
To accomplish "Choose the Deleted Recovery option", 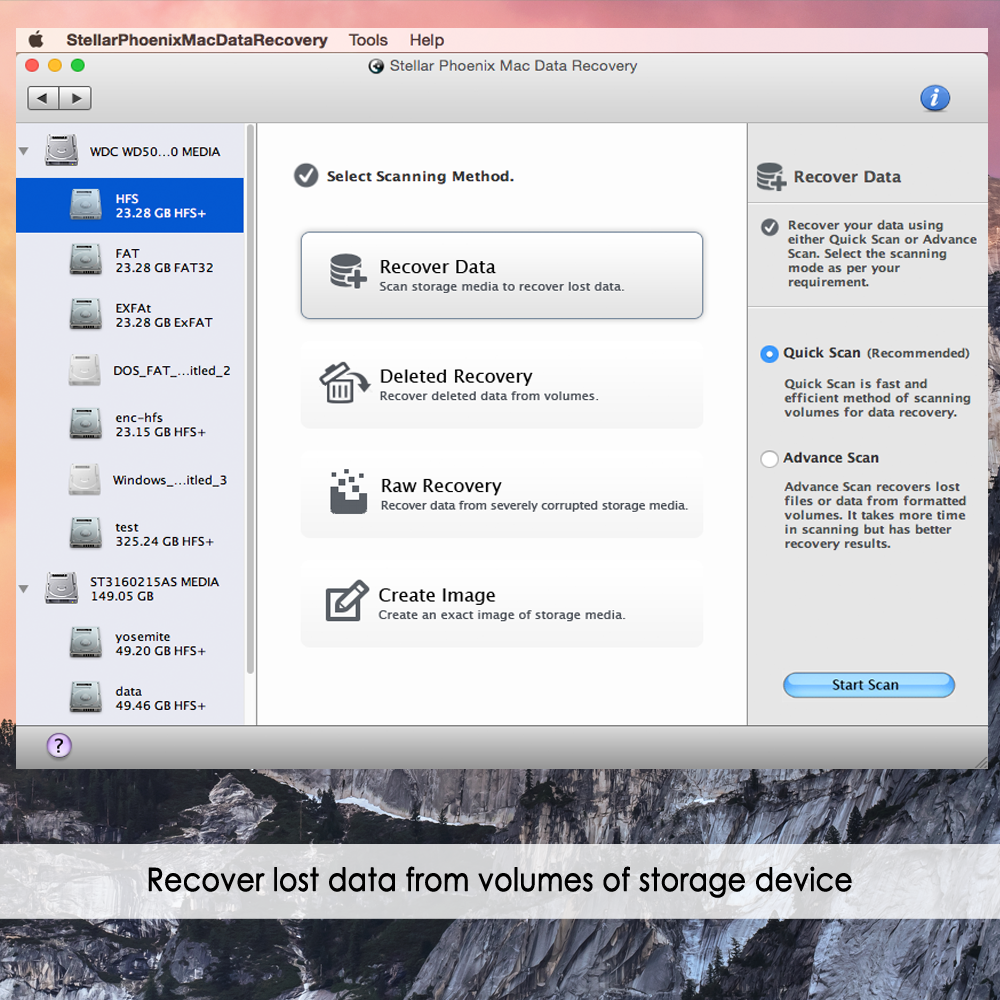I will coord(502,385).
